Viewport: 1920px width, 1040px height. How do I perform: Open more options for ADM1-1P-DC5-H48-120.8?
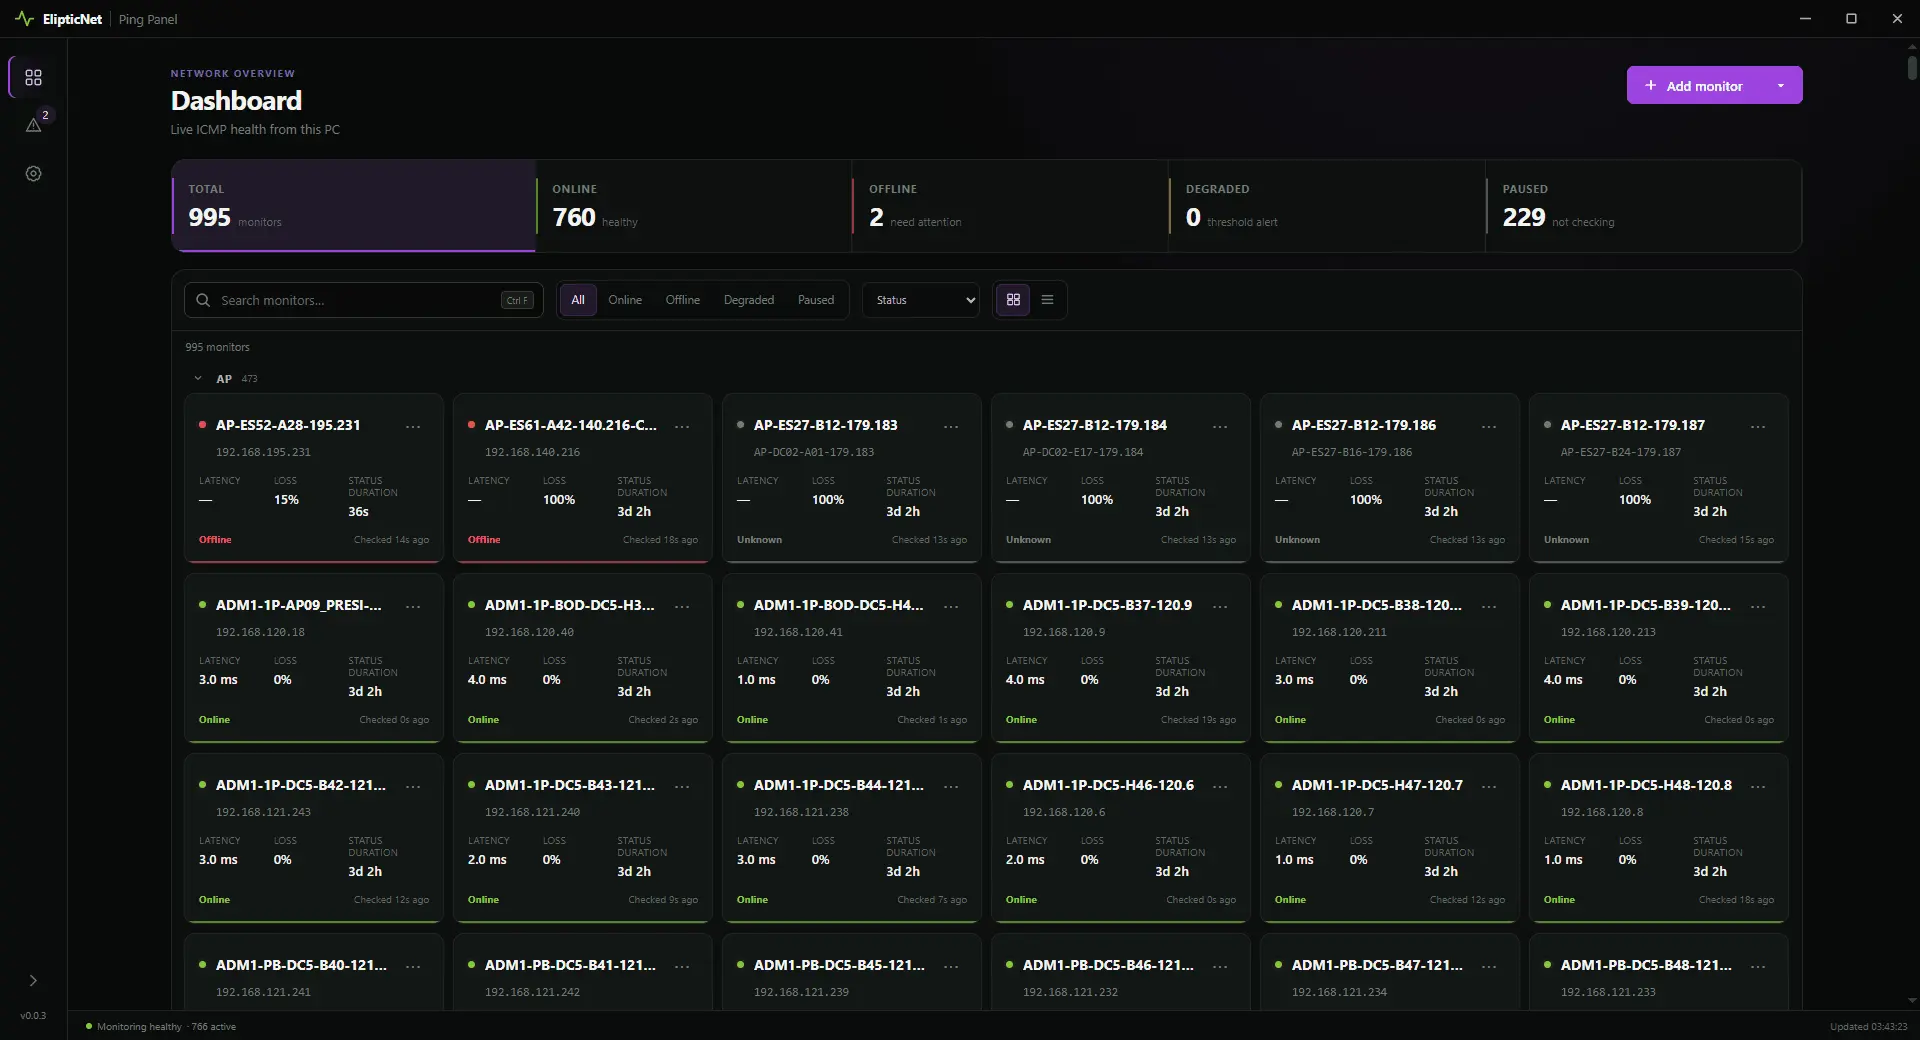1758,786
